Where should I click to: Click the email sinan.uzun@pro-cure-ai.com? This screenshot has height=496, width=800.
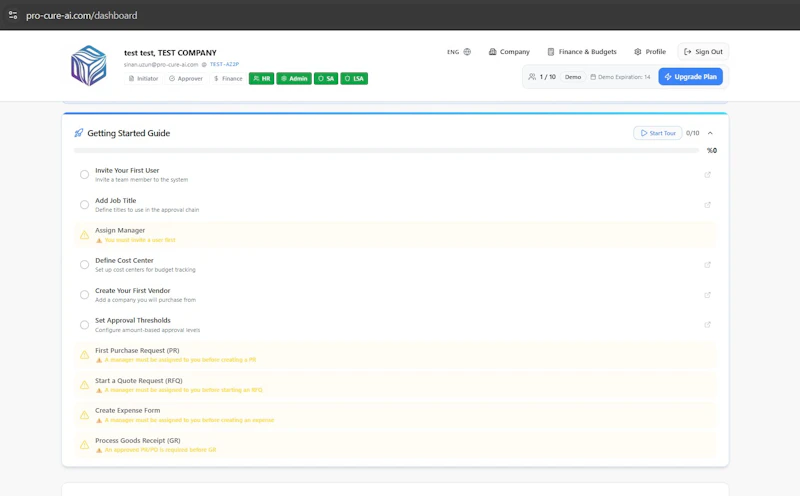161,65
